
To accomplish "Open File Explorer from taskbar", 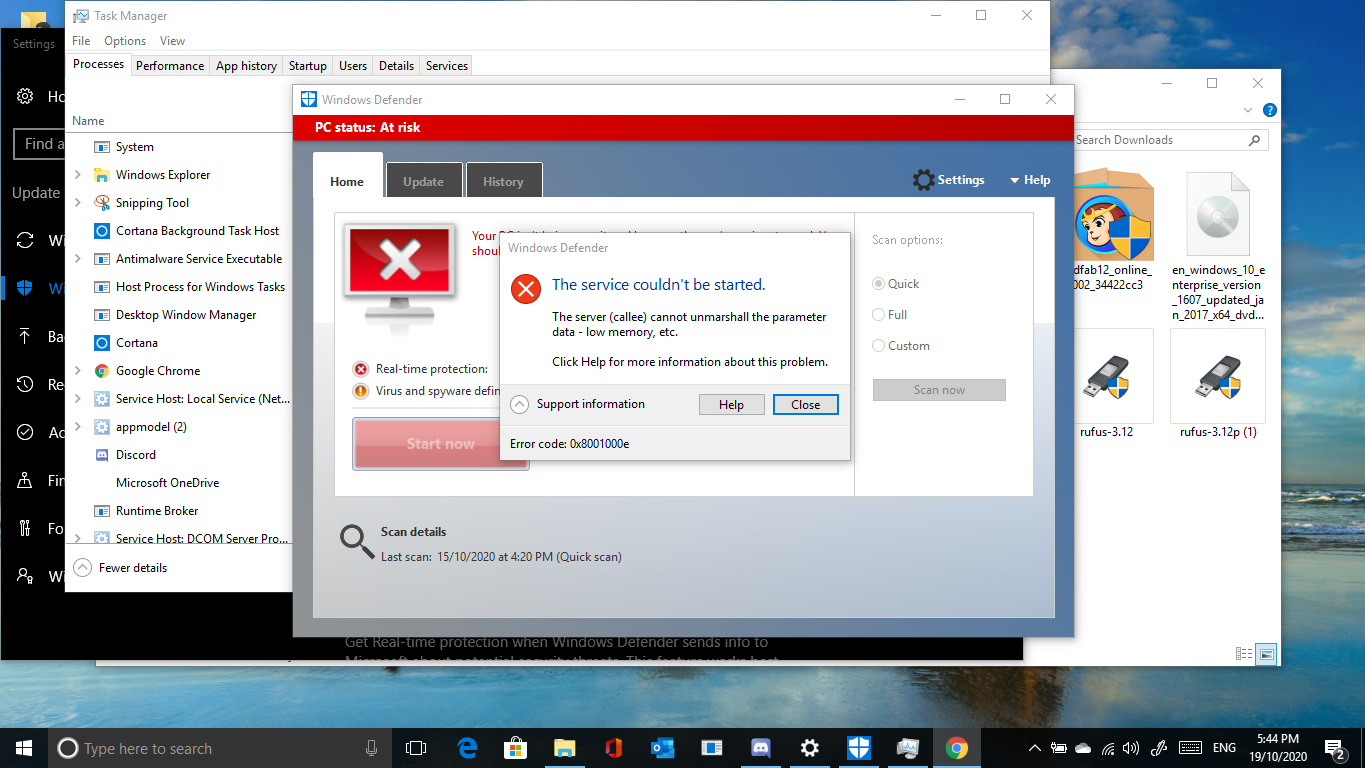I will pyautogui.click(x=565, y=748).
